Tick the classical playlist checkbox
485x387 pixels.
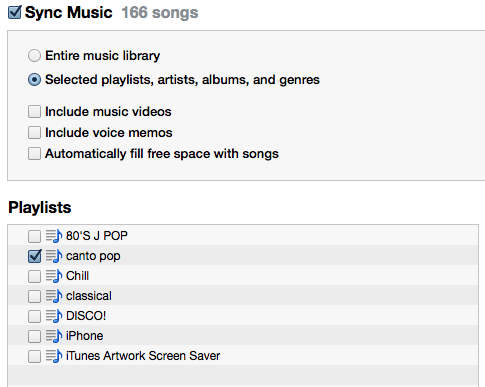click(34, 296)
